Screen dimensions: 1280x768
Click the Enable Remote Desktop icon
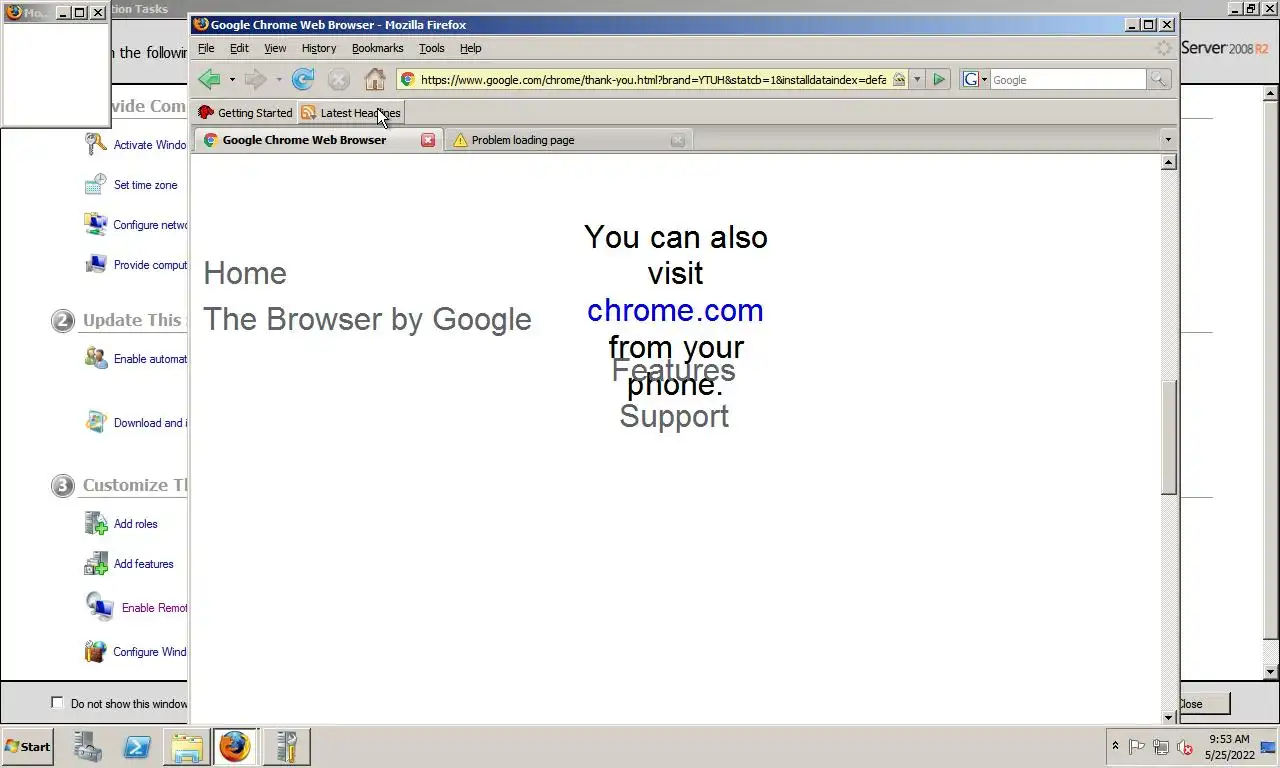point(99,606)
